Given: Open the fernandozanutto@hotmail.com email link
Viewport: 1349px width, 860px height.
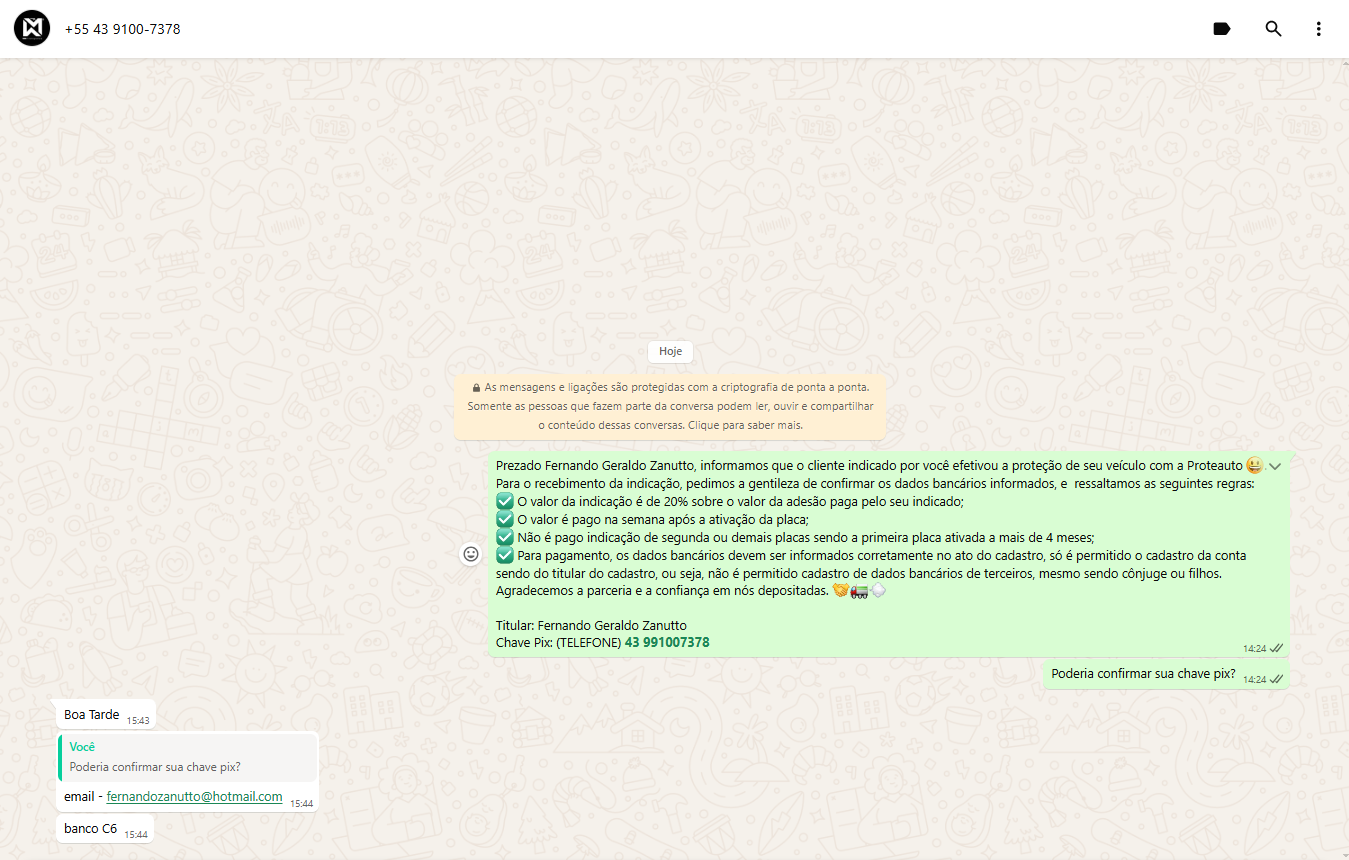Looking at the screenshot, I should [x=194, y=796].
